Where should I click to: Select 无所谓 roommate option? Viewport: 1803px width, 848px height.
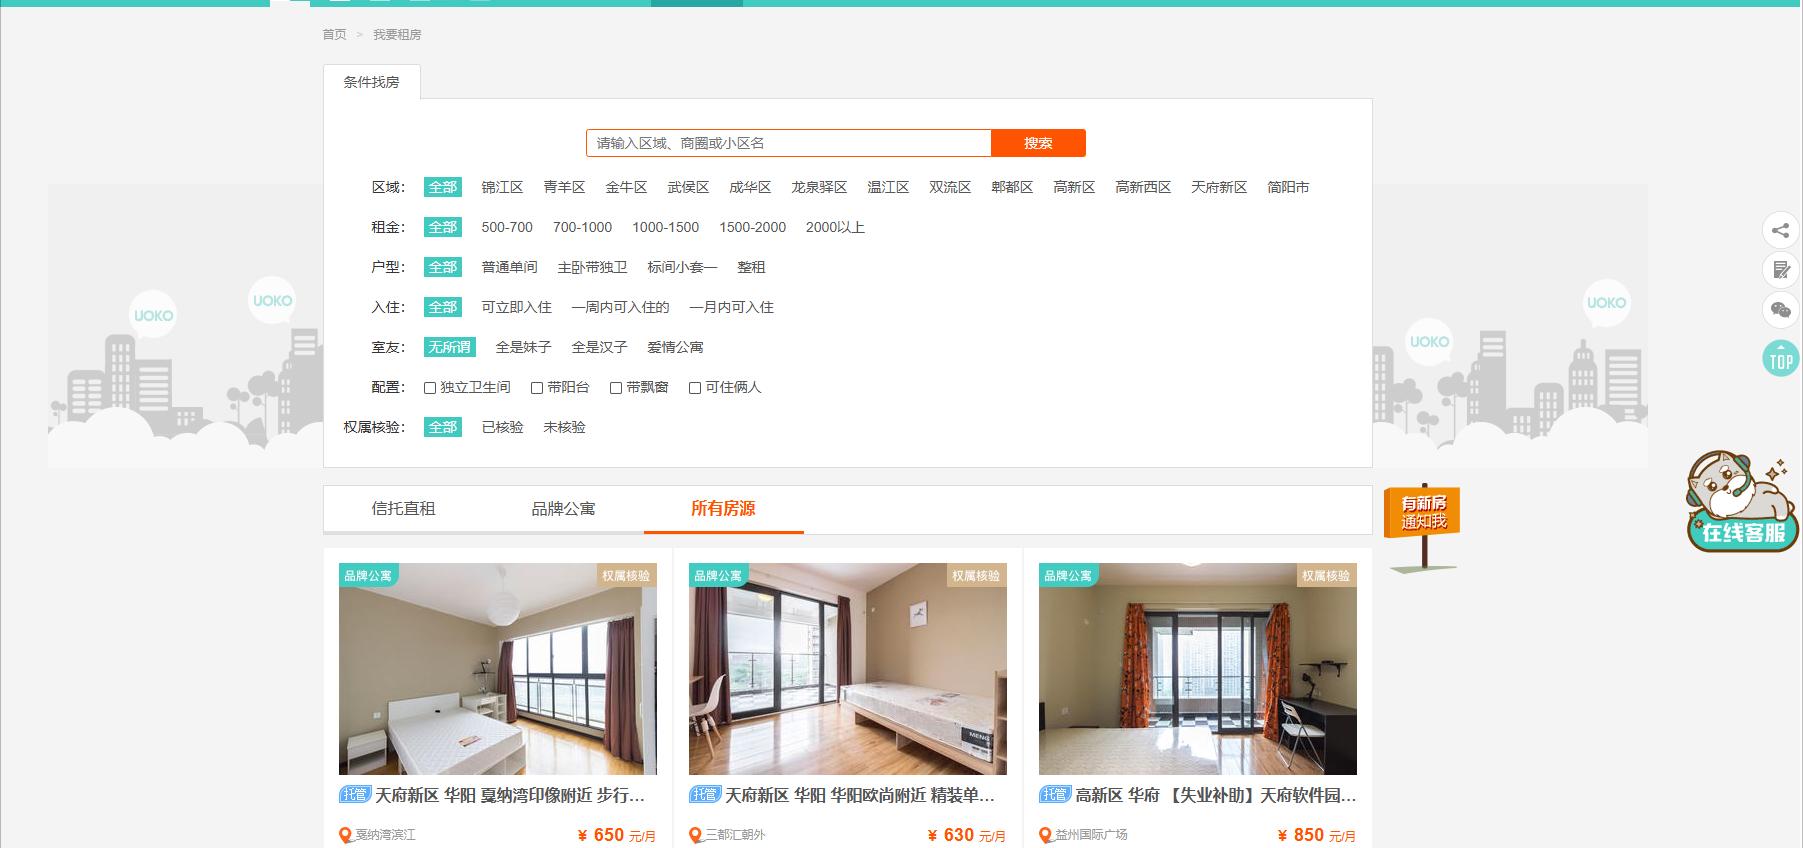coord(450,347)
